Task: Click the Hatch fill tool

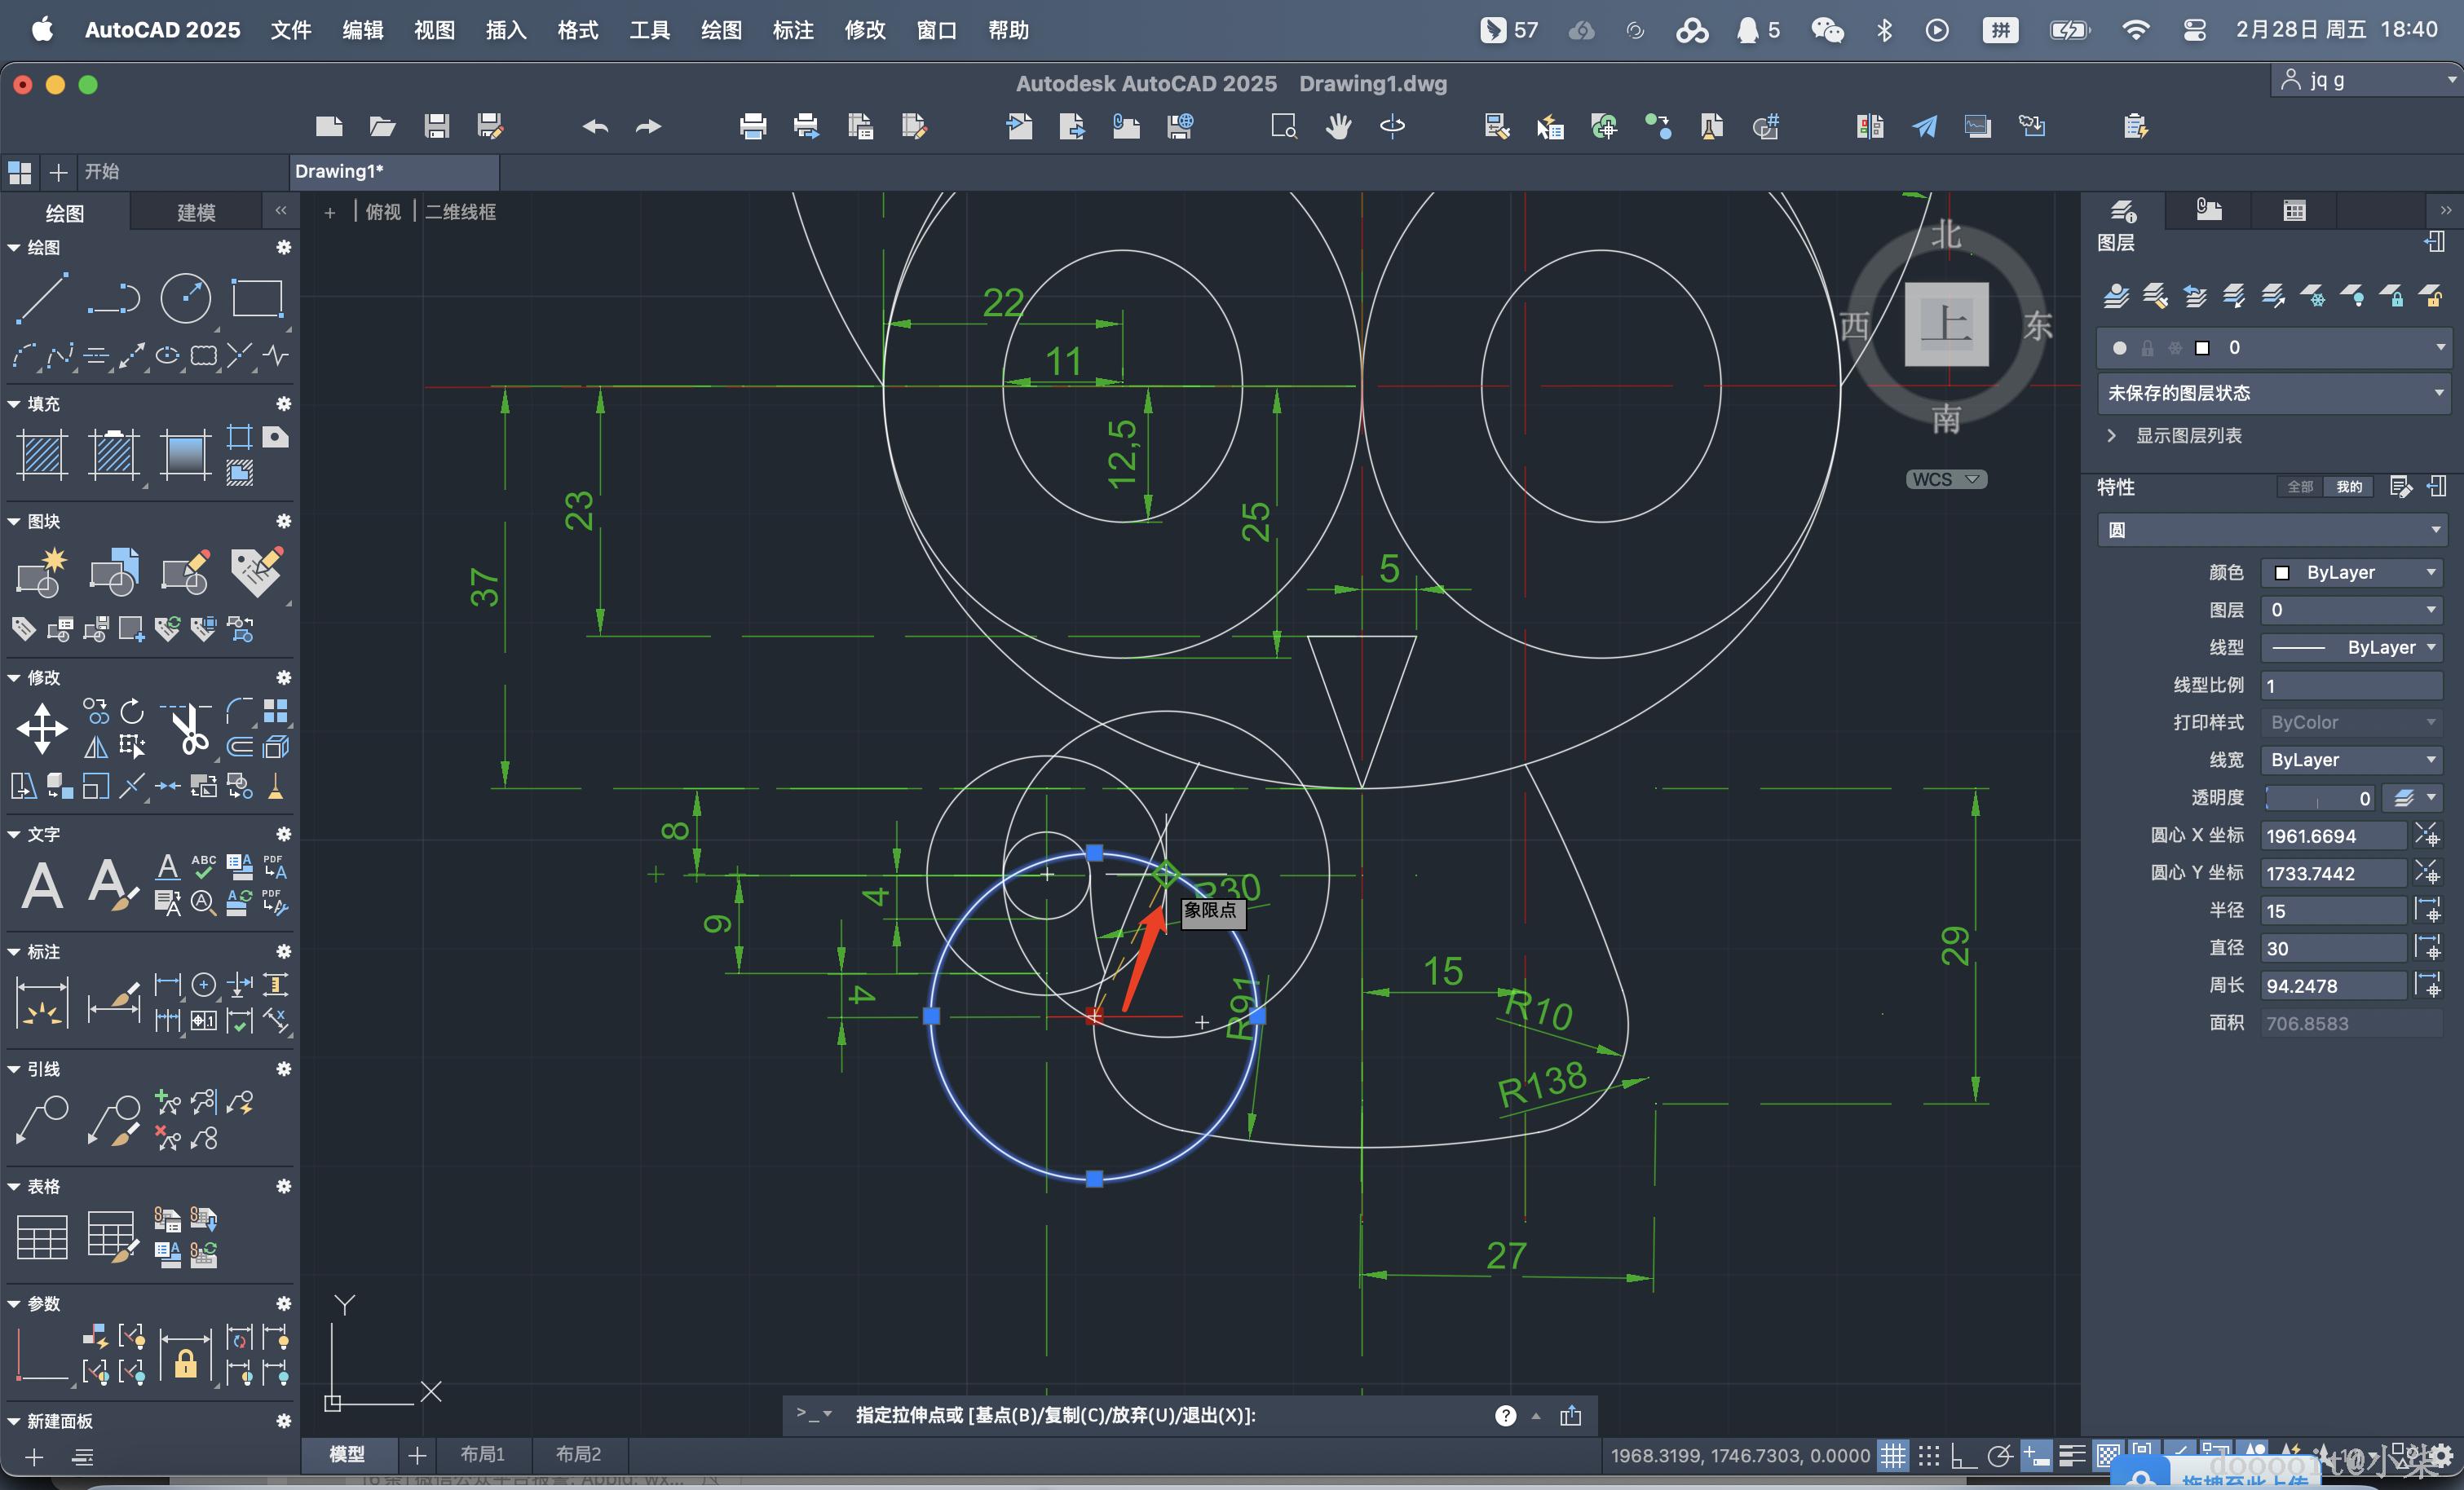Action: [x=42, y=455]
